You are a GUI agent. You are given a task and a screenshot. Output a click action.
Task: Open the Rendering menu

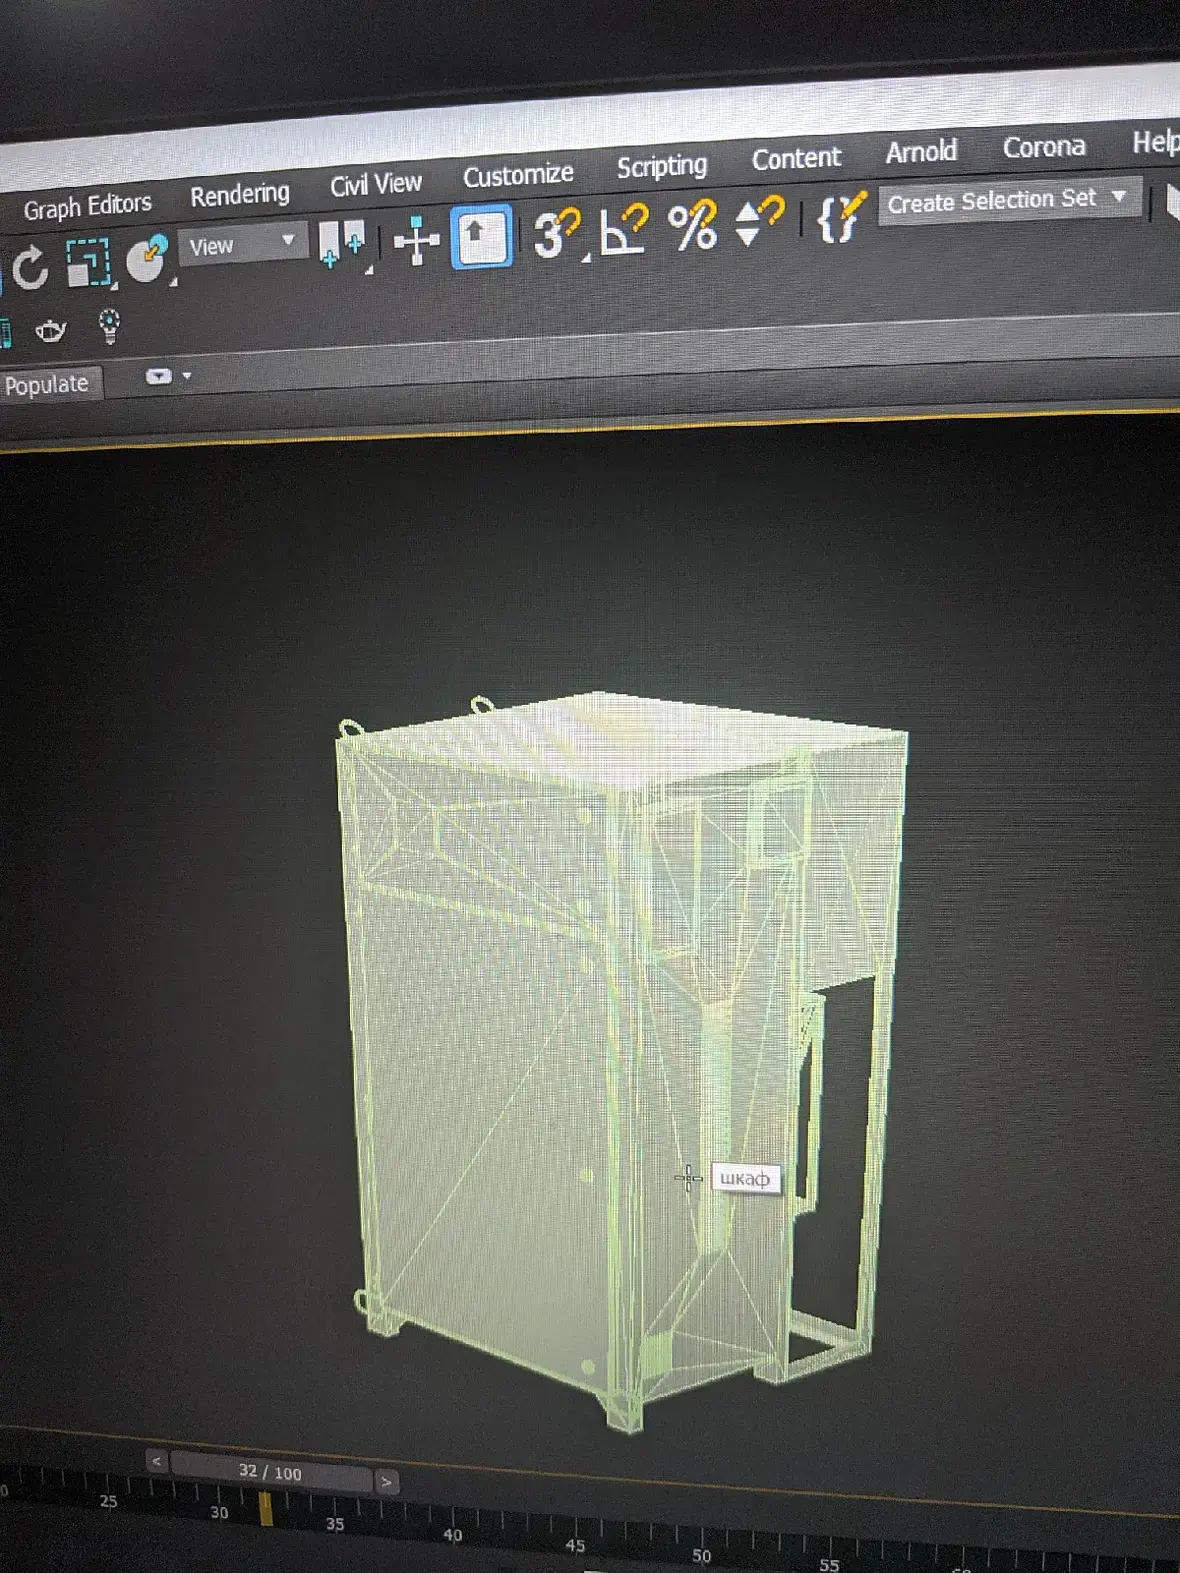[240, 195]
